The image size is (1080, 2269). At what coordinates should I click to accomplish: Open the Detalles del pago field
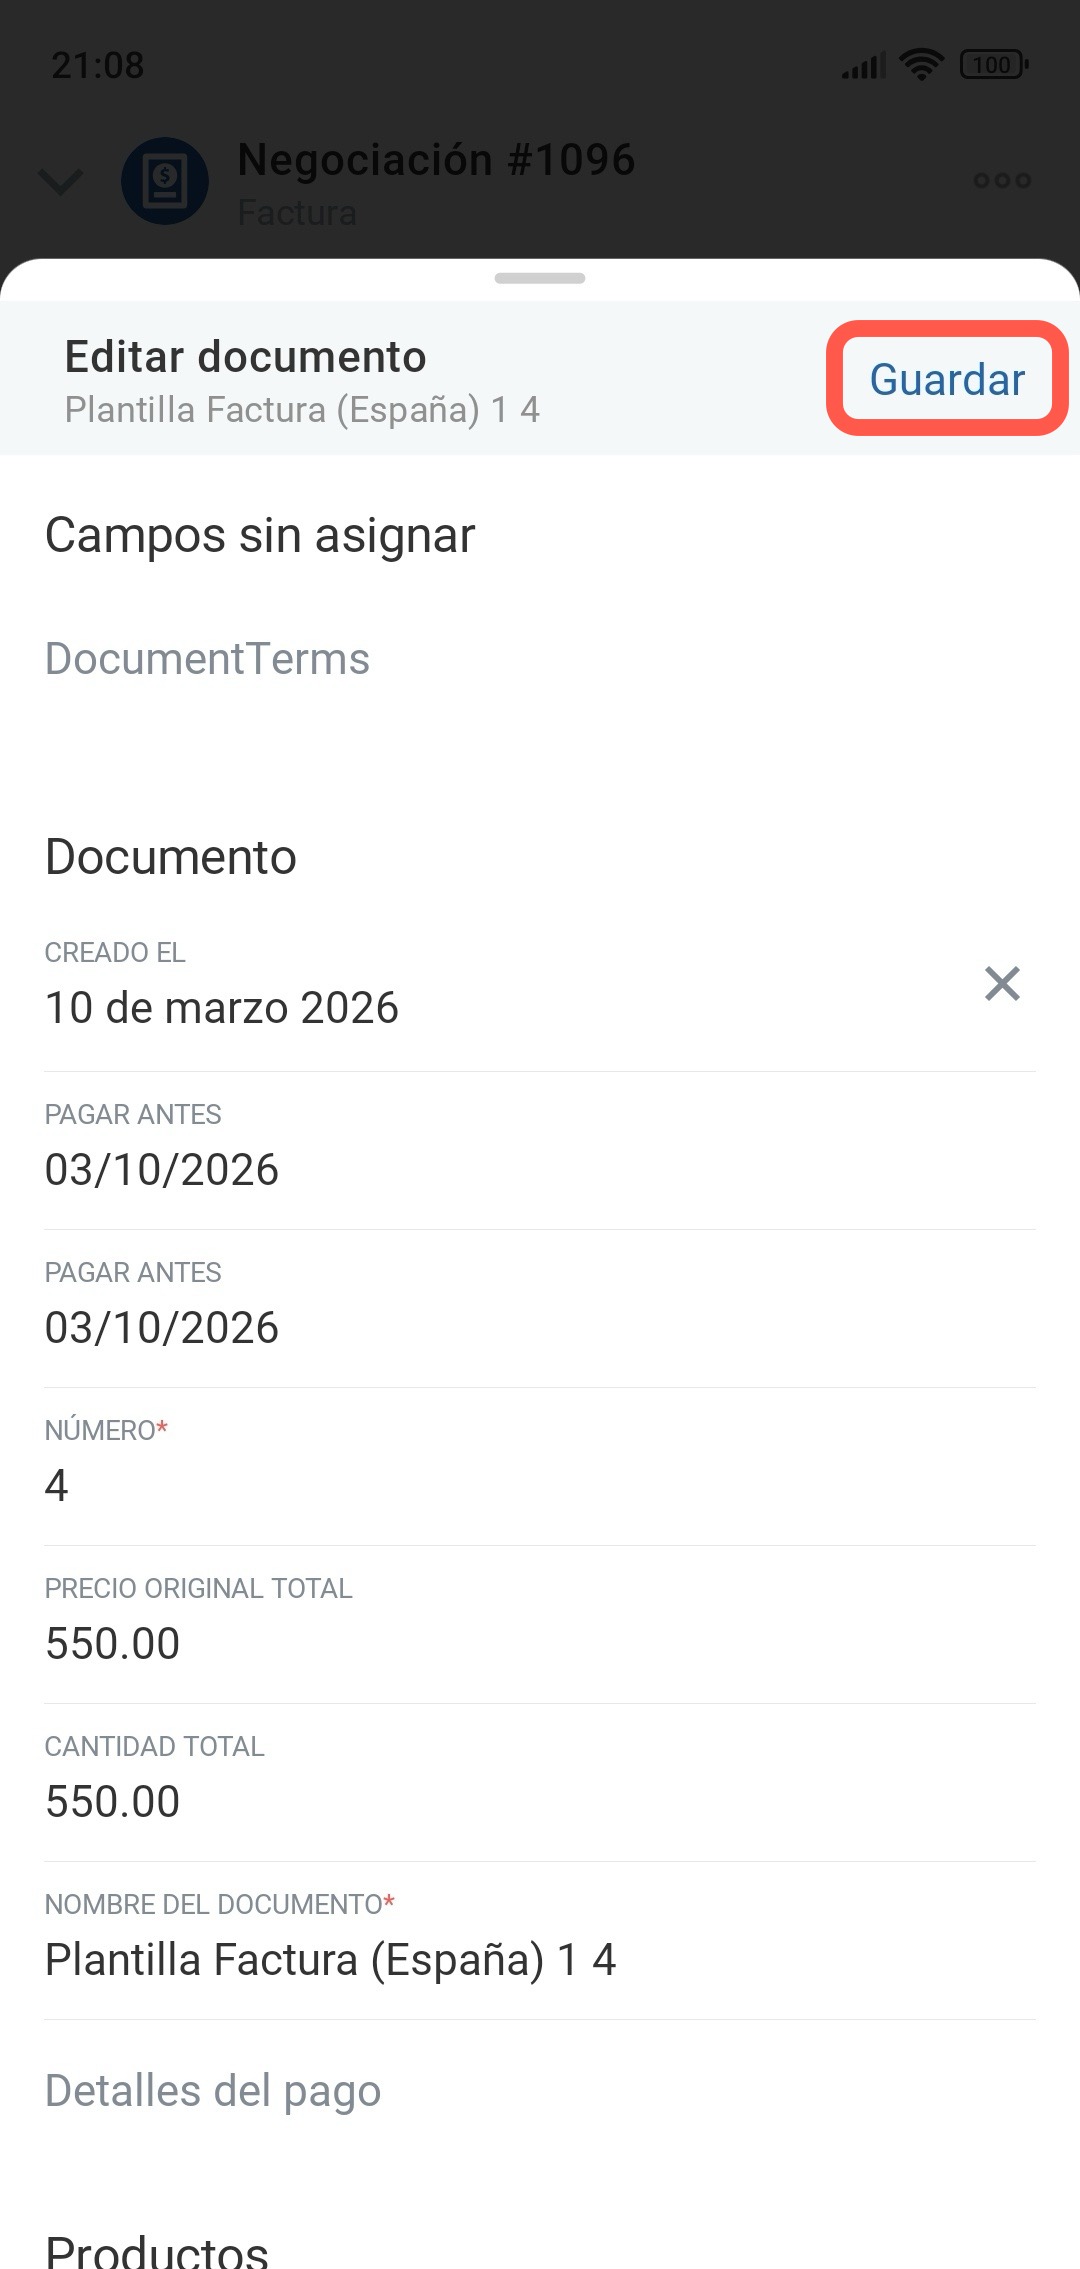click(x=213, y=2090)
